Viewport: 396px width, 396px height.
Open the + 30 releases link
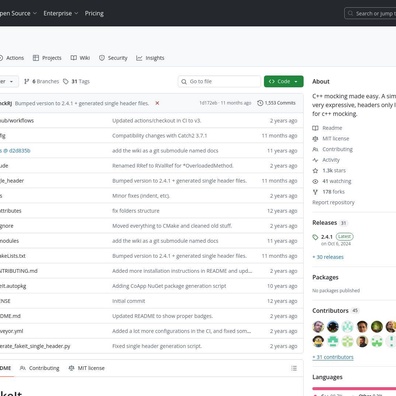point(328,257)
